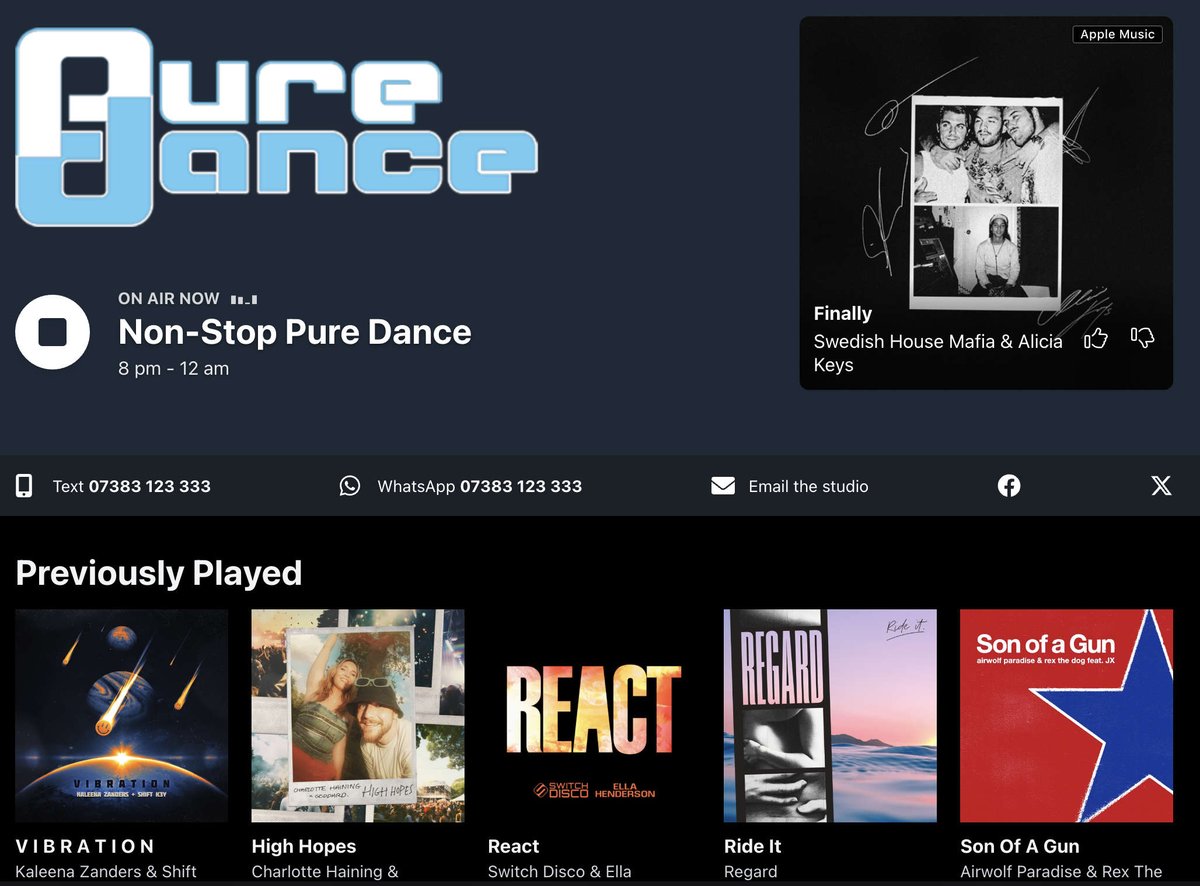1200x886 pixels.
Task: Open the VIBRATION album cover
Action: (121, 716)
